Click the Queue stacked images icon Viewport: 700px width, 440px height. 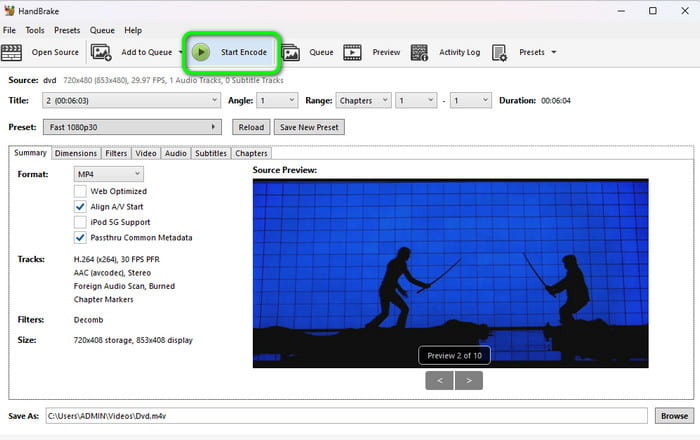click(x=291, y=52)
